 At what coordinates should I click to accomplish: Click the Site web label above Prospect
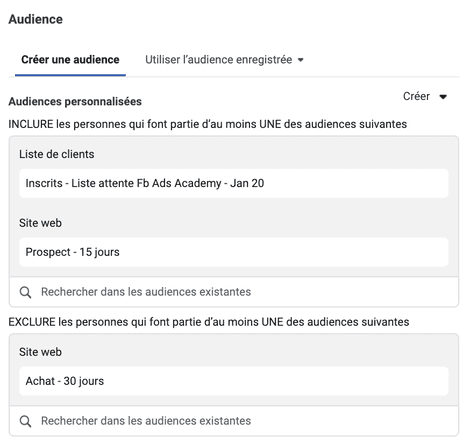click(40, 223)
